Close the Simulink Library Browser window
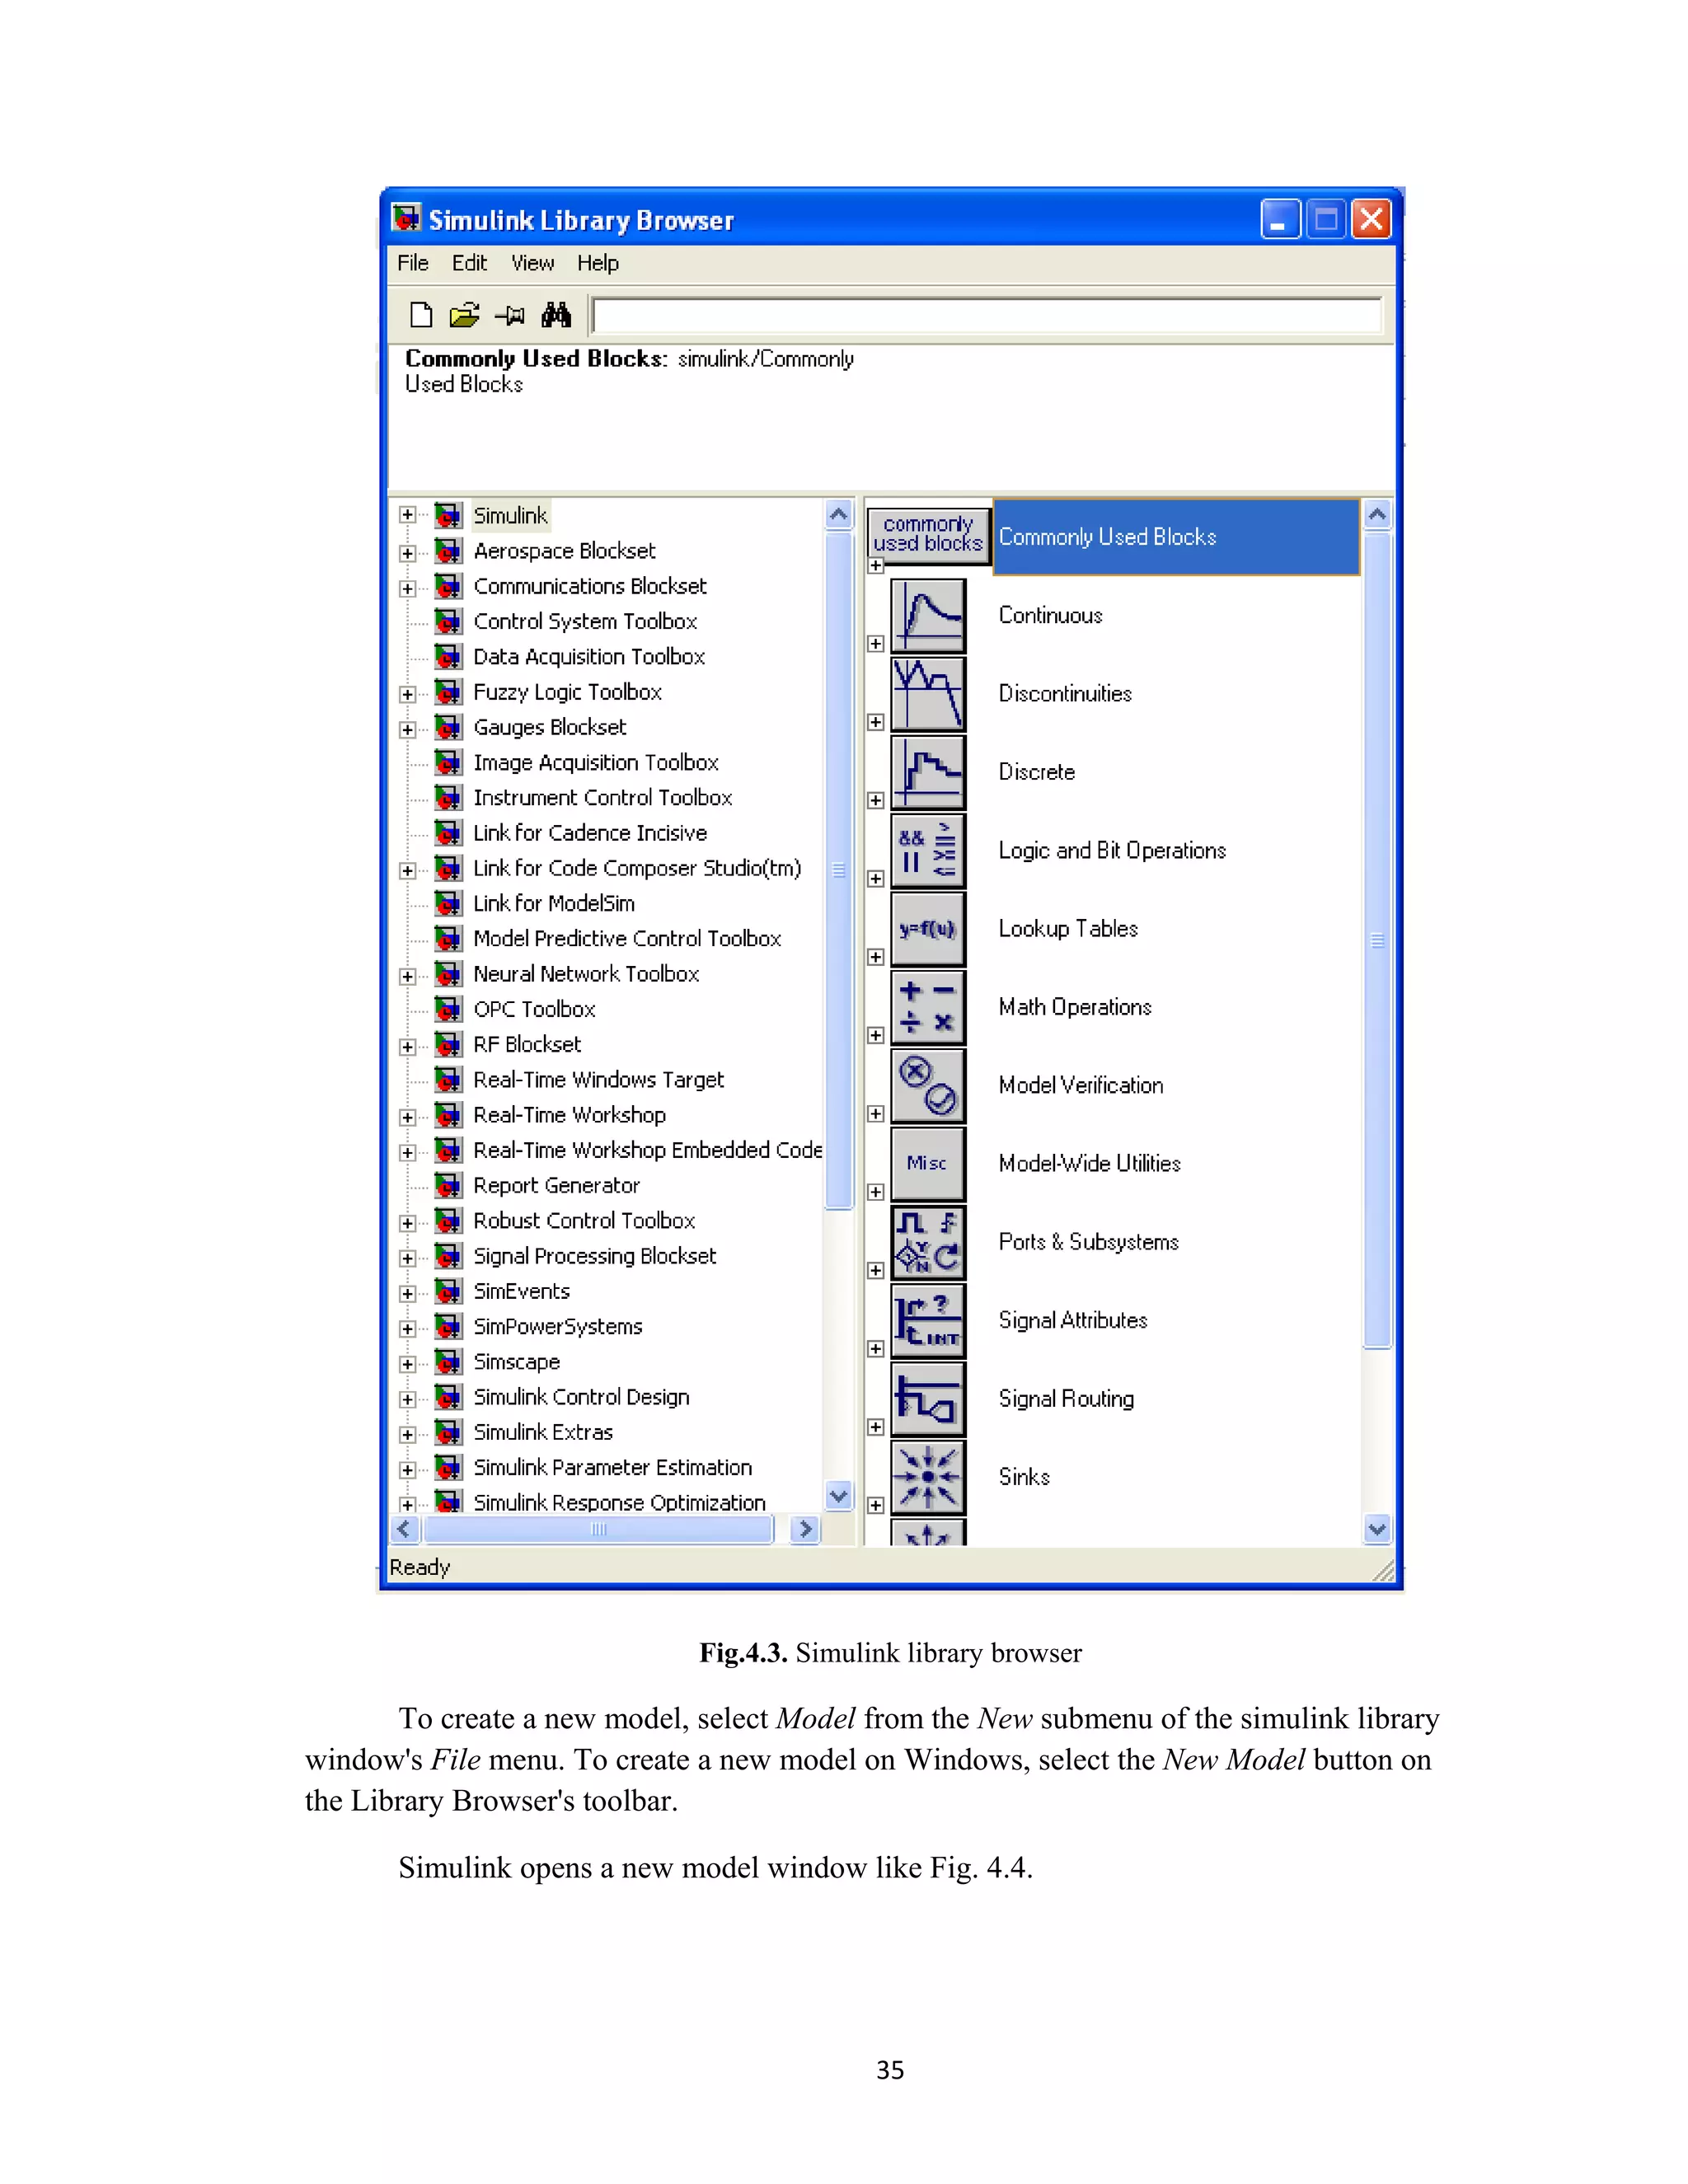This screenshot has height=2184, width=1688. pyautogui.click(x=1371, y=219)
